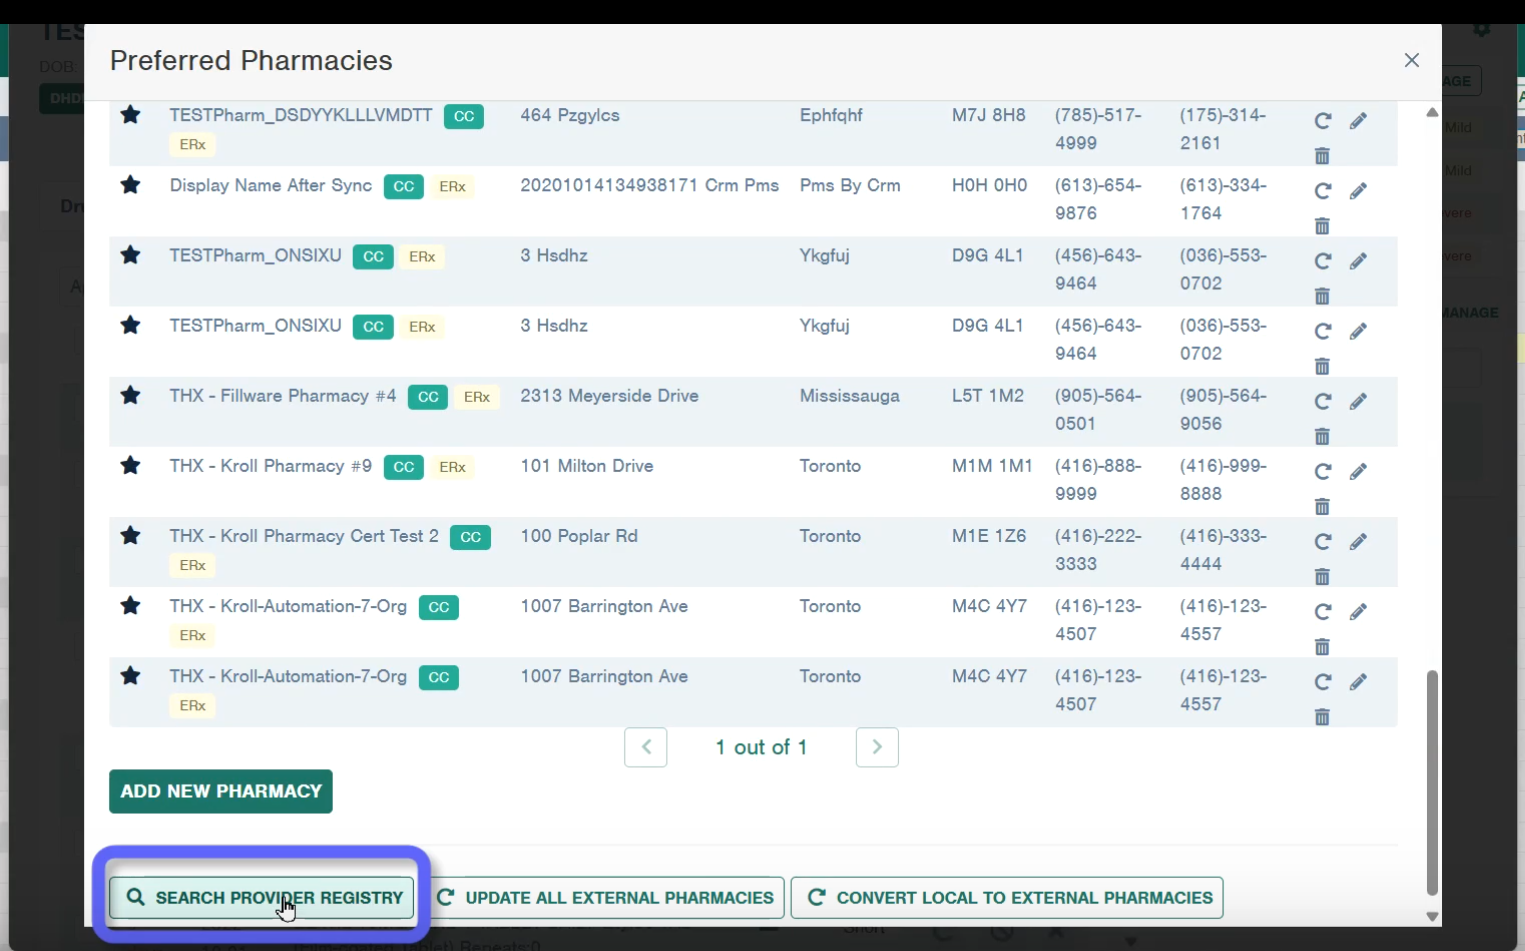
Task: Select the name TESTPharm_DSDYYKLLLVMDTT
Action: 301,116
